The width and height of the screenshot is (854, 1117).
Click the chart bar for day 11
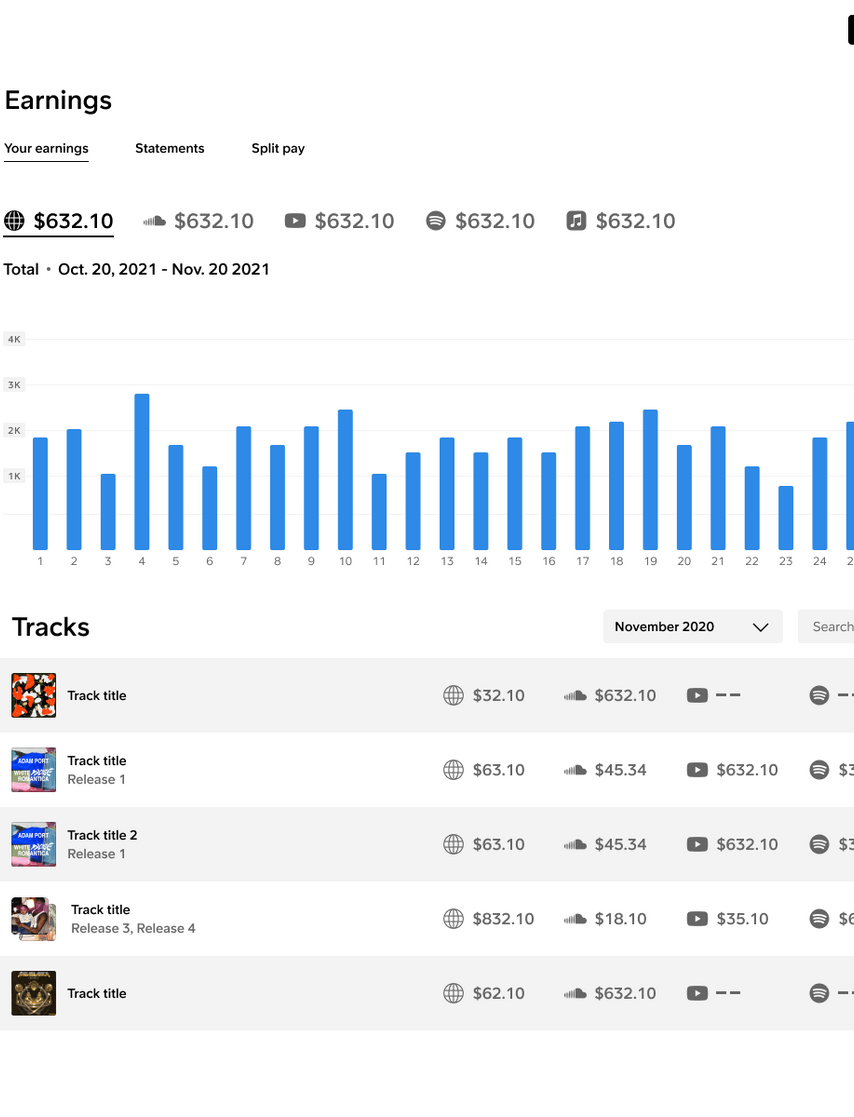(x=379, y=511)
